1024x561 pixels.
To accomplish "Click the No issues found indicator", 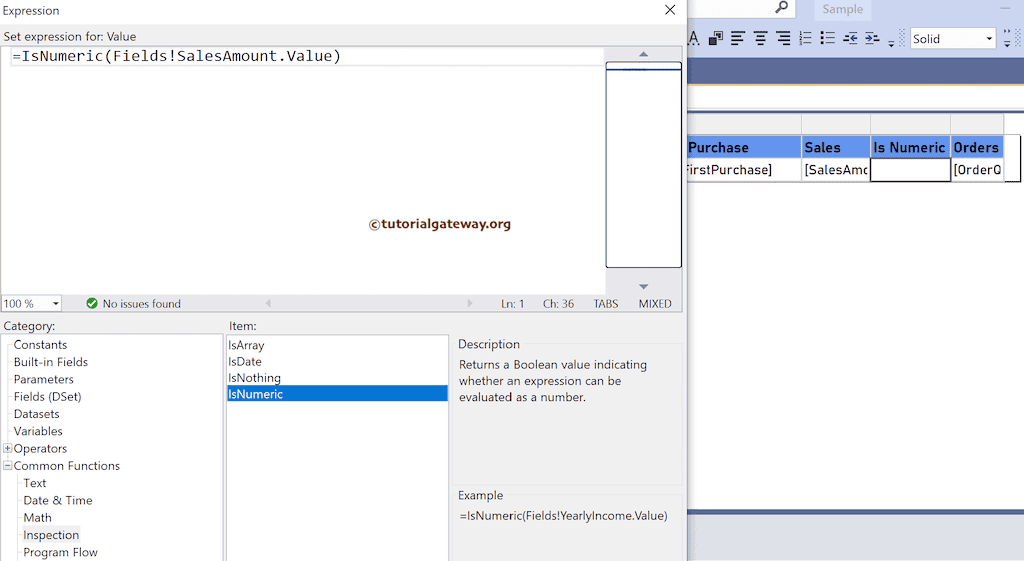I will pyautogui.click(x=133, y=304).
